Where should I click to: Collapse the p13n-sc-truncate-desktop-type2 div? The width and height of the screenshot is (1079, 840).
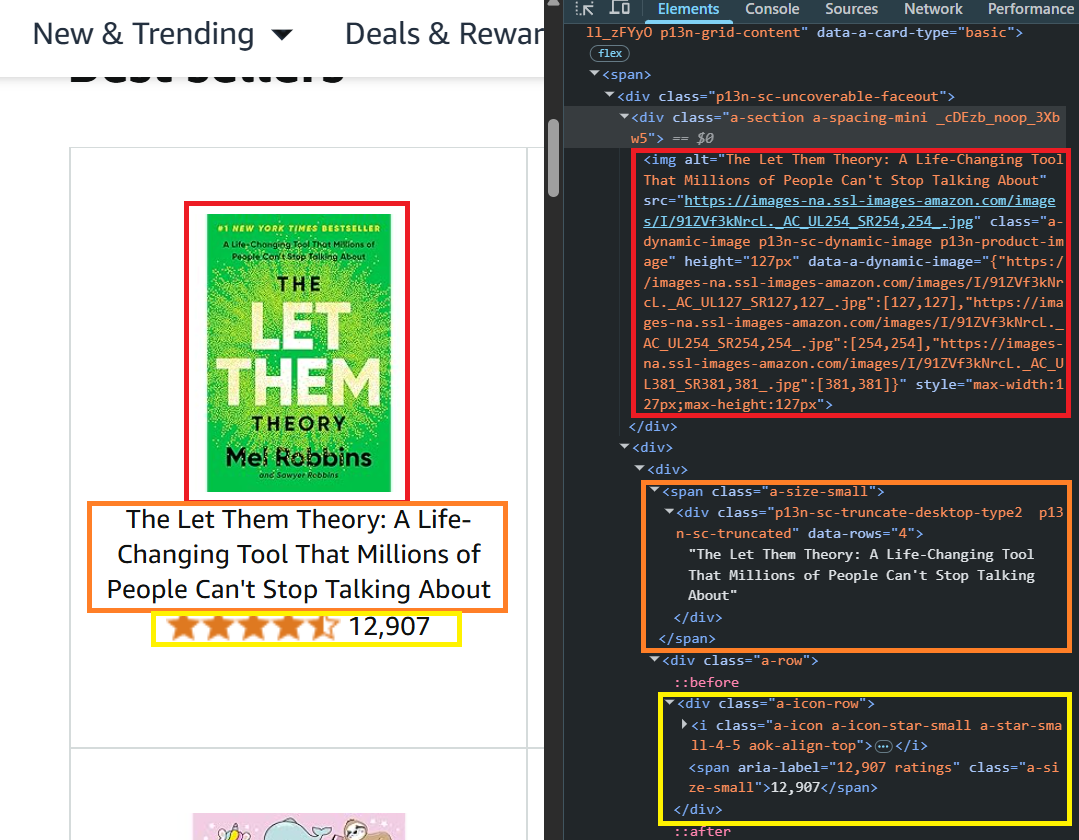pos(669,511)
